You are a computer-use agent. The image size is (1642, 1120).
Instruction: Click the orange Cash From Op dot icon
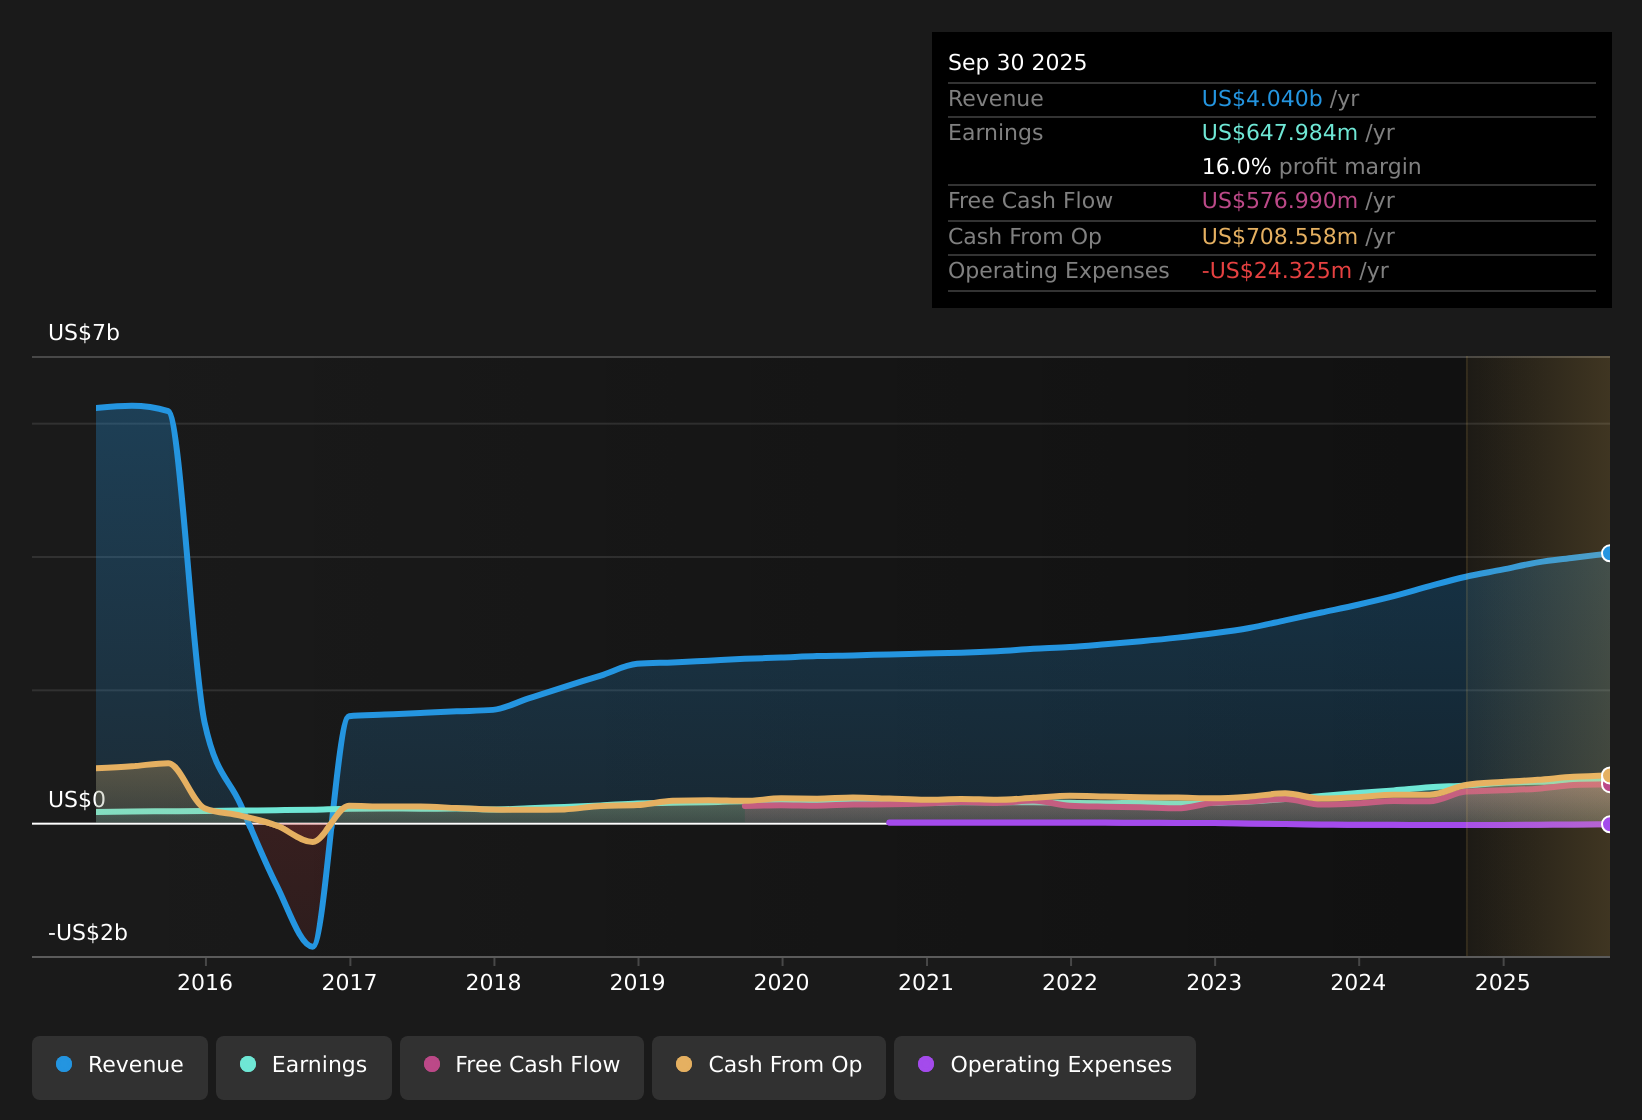684,1065
